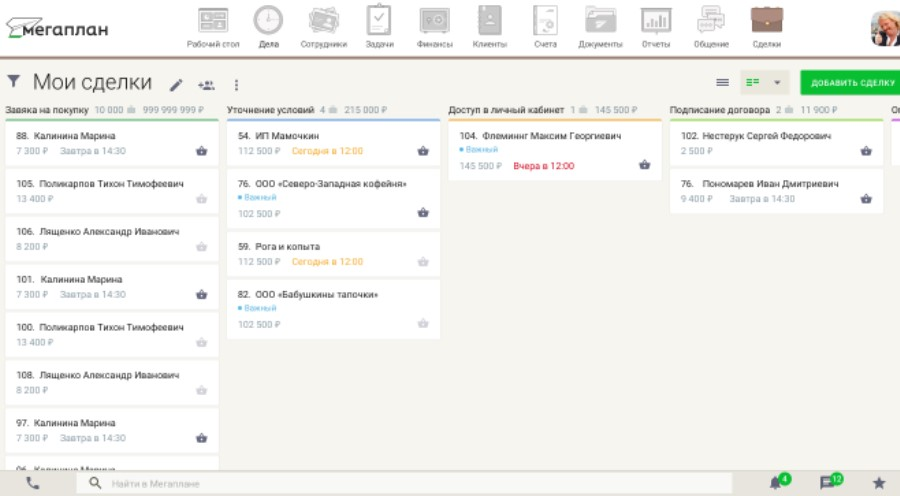This screenshot has width=900, height=496.
Task: Open the Сотрудники section icon
Action: [x=323, y=22]
